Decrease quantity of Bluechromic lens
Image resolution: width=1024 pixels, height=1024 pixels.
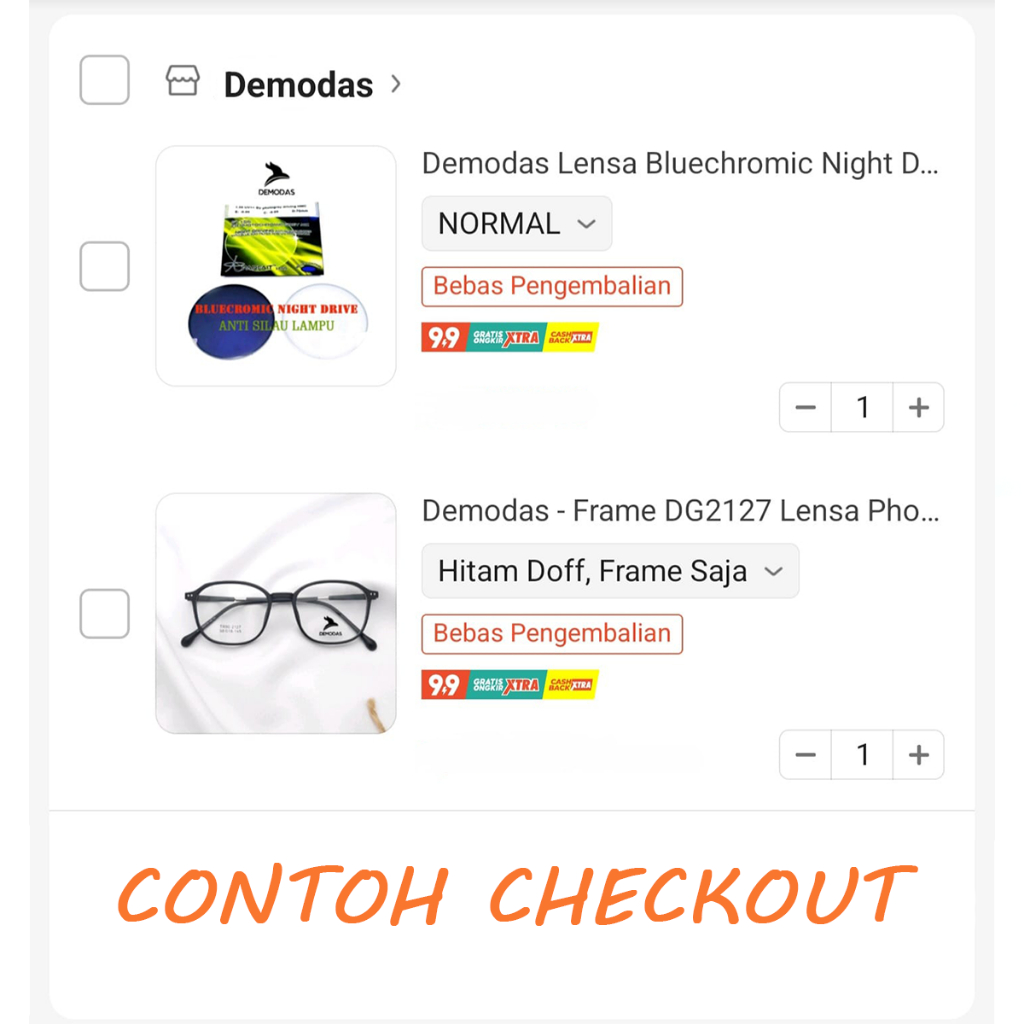(x=806, y=408)
